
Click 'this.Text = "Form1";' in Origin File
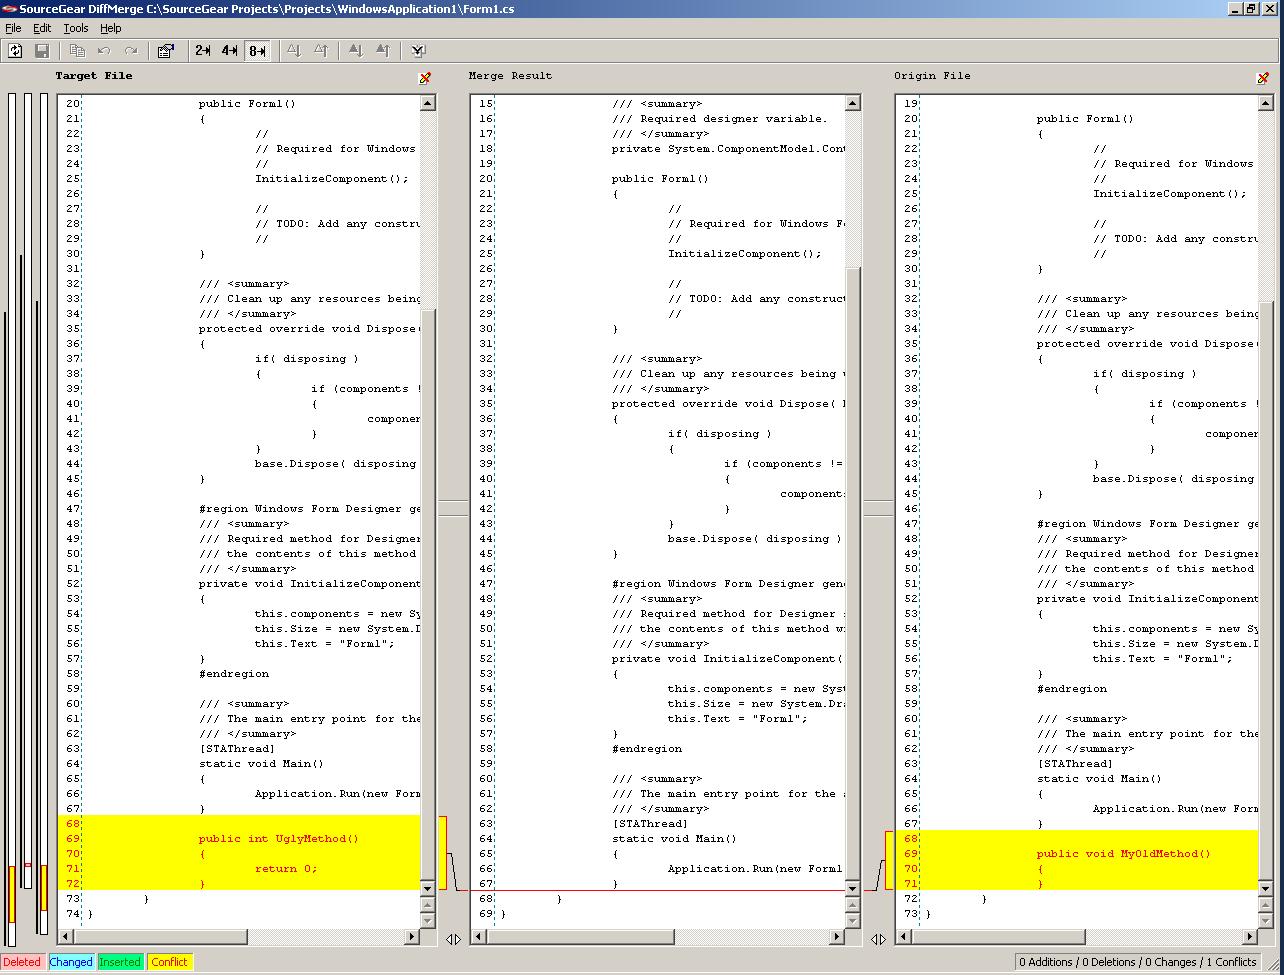pos(1162,659)
